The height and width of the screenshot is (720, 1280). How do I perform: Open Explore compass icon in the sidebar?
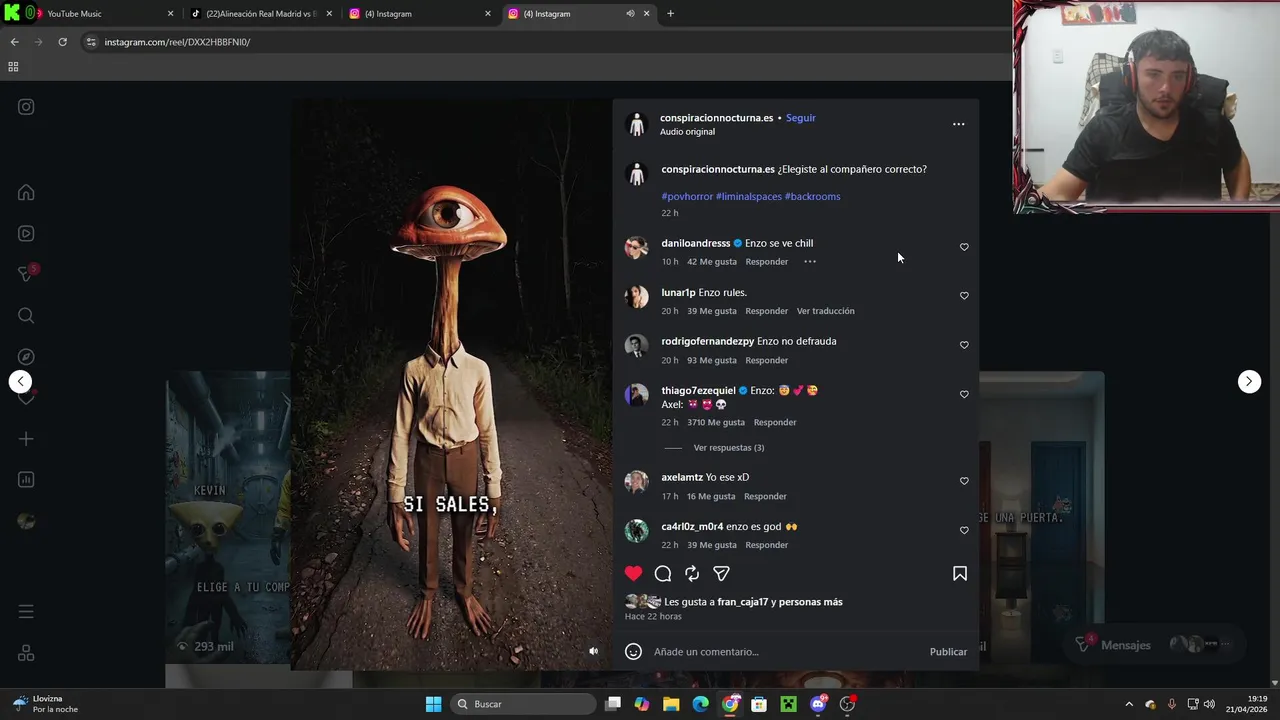coord(26,357)
